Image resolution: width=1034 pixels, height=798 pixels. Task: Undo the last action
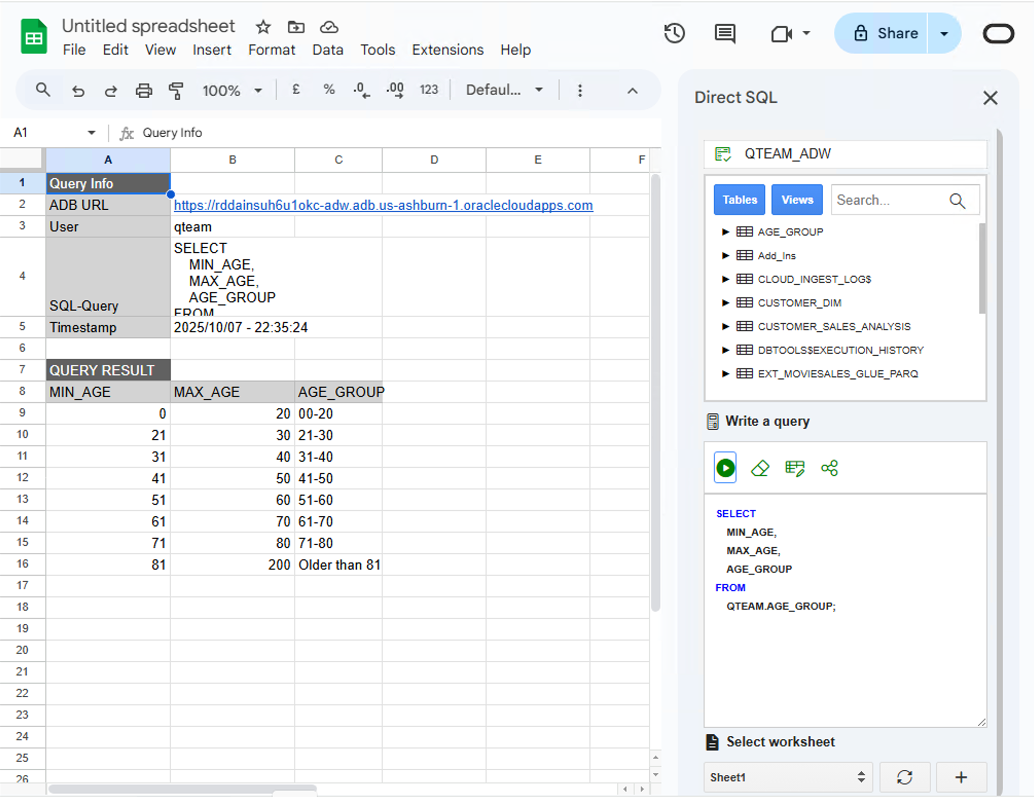[x=77, y=90]
